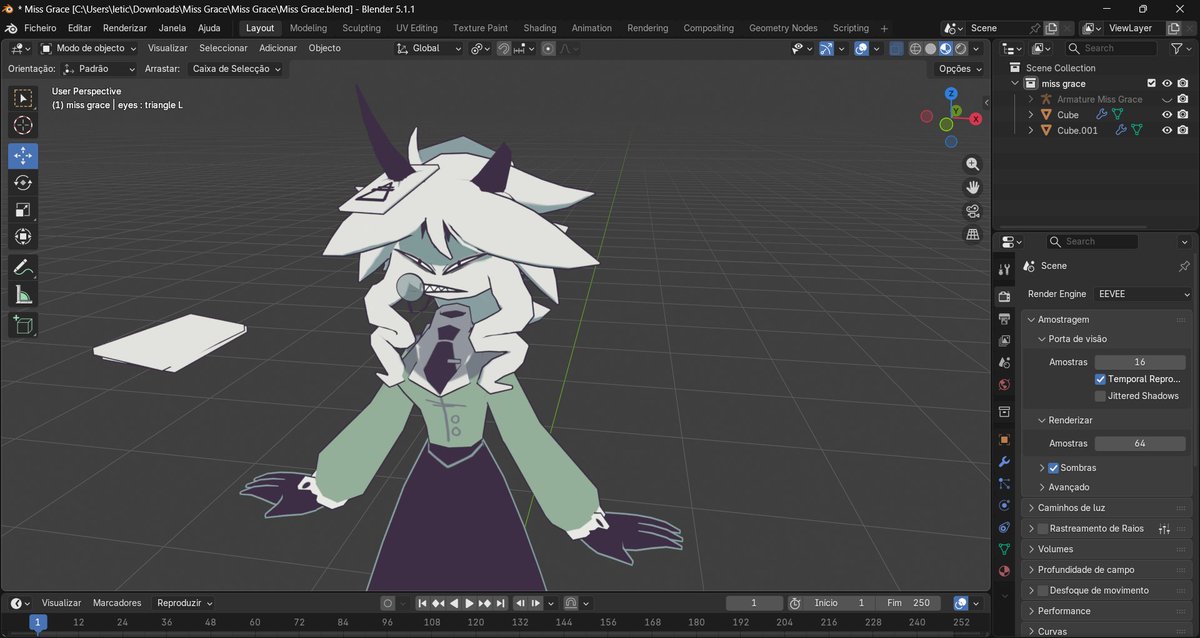Open the Reproduzir timeline menu
The height and width of the screenshot is (638, 1200).
(185, 603)
